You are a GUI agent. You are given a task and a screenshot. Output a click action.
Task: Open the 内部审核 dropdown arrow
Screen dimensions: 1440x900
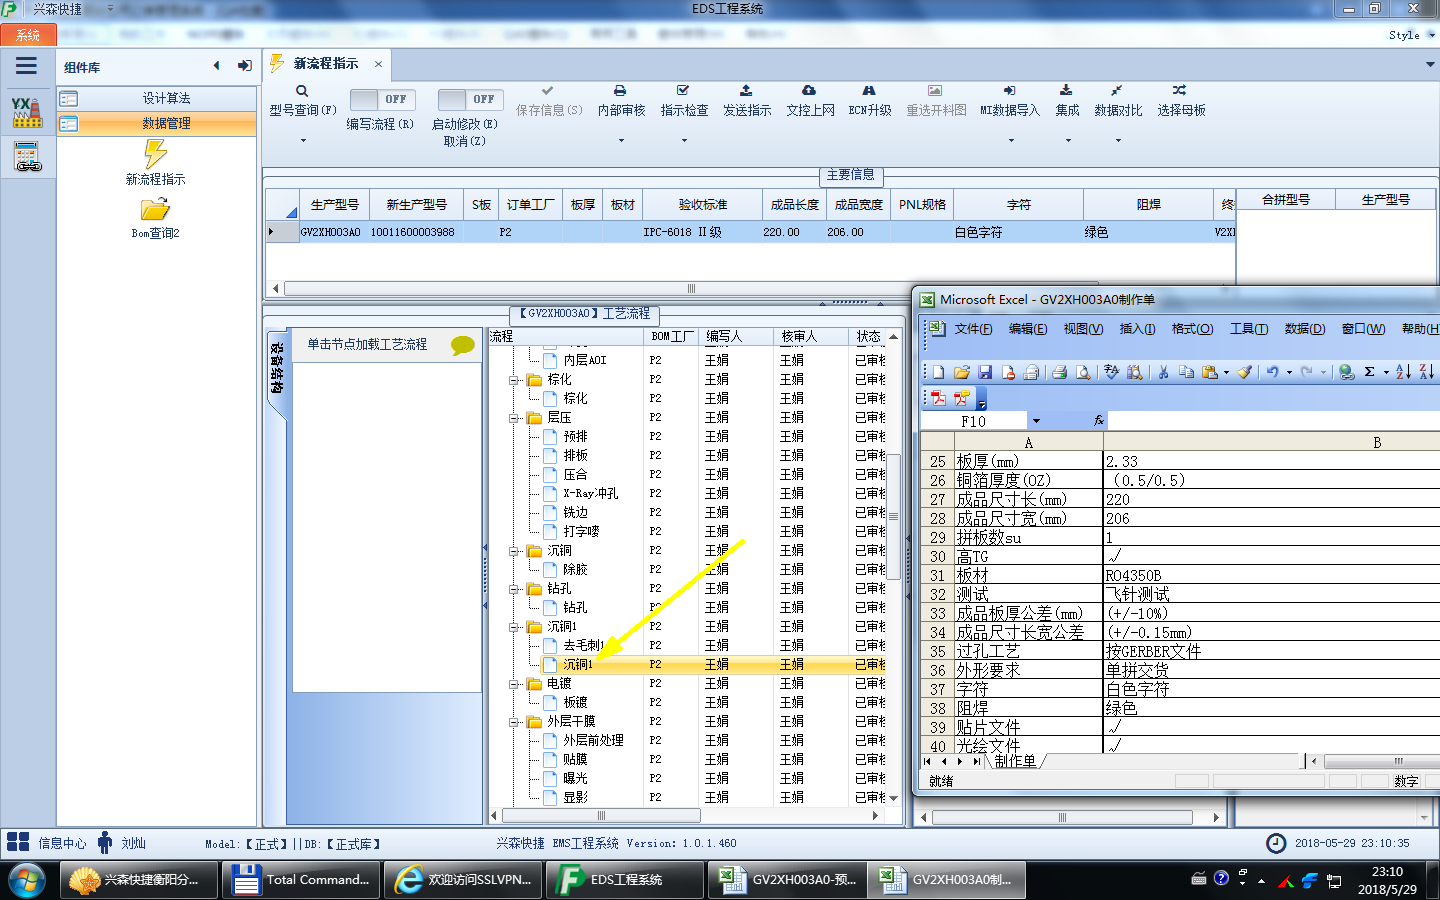click(x=621, y=141)
